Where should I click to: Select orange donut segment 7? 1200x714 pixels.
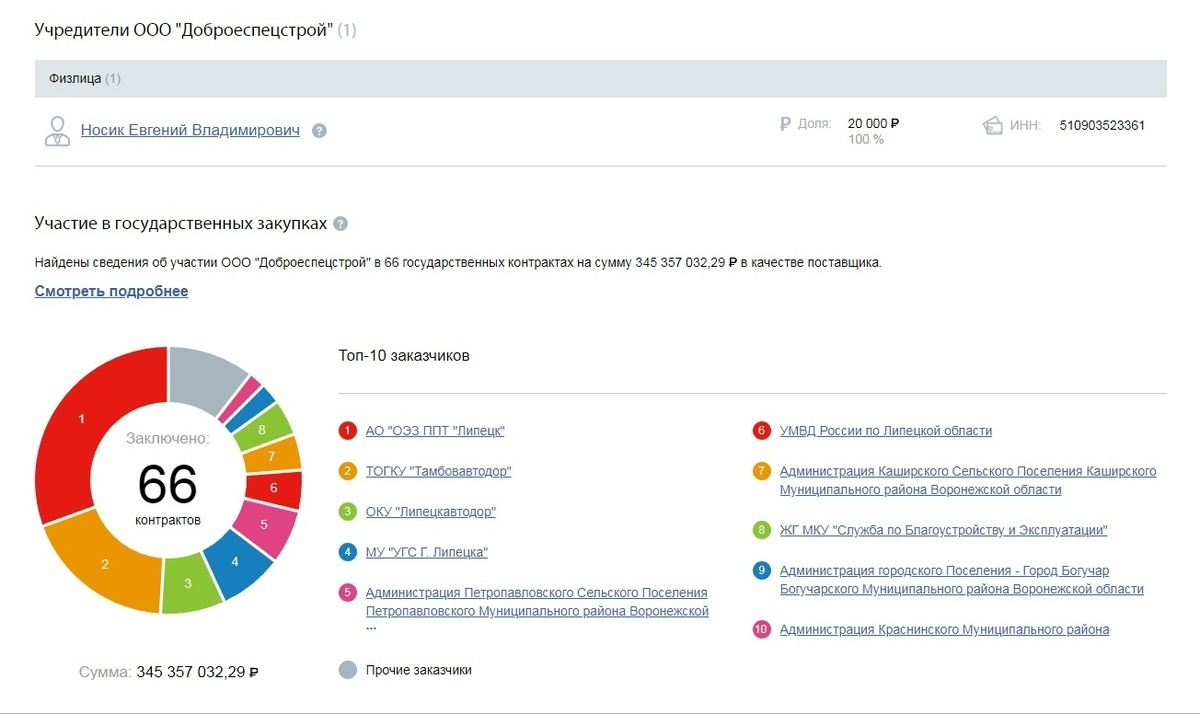(x=271, y=456)
